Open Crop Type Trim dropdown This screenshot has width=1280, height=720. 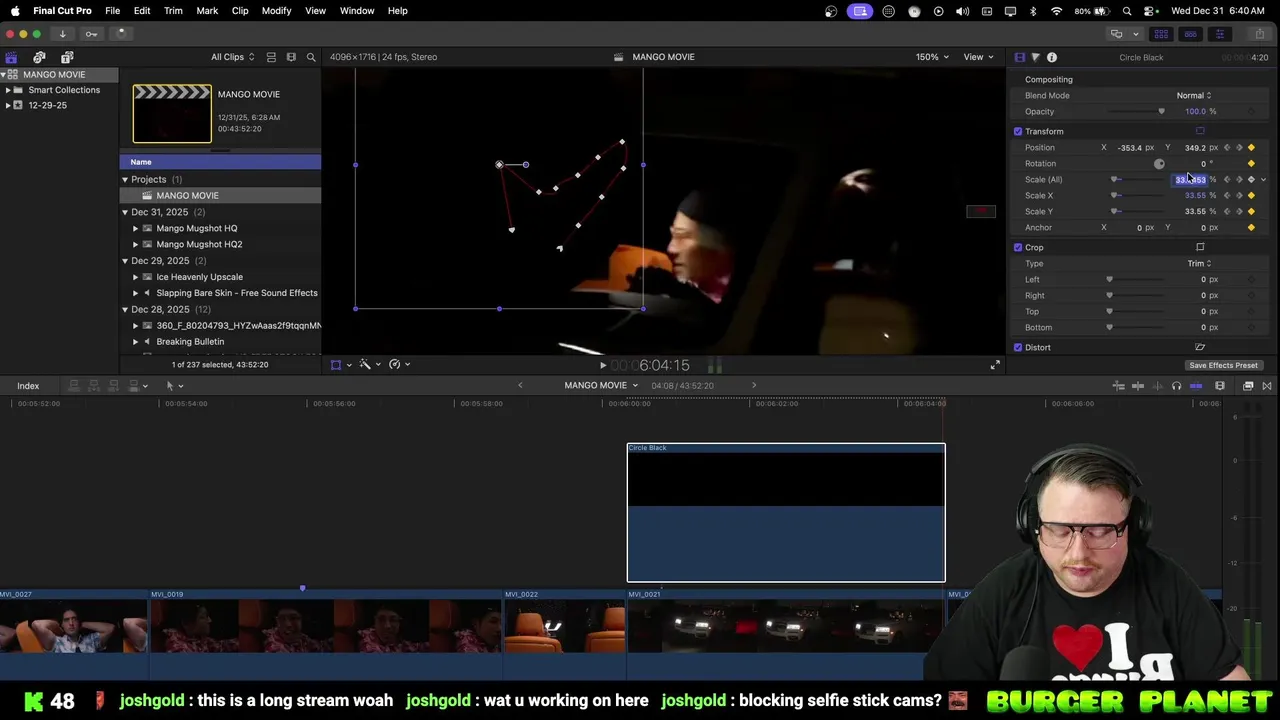point(1199,263)
